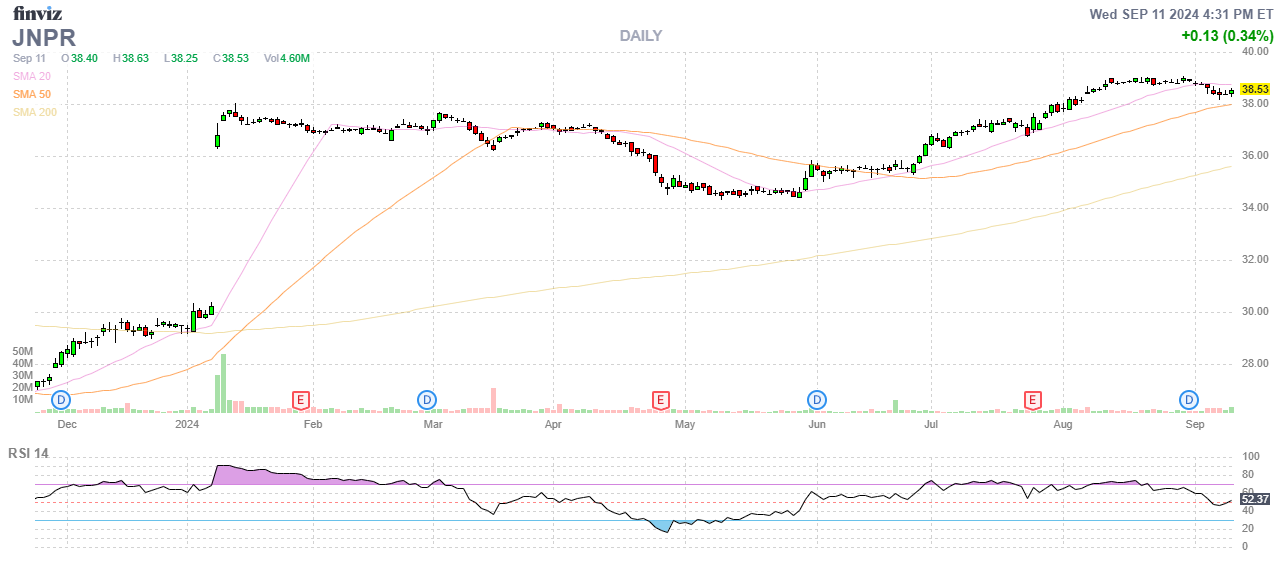Click the SMA 20 legend label
The width and height of the screenshot is (1287, 562).
[x=31, y=76]
